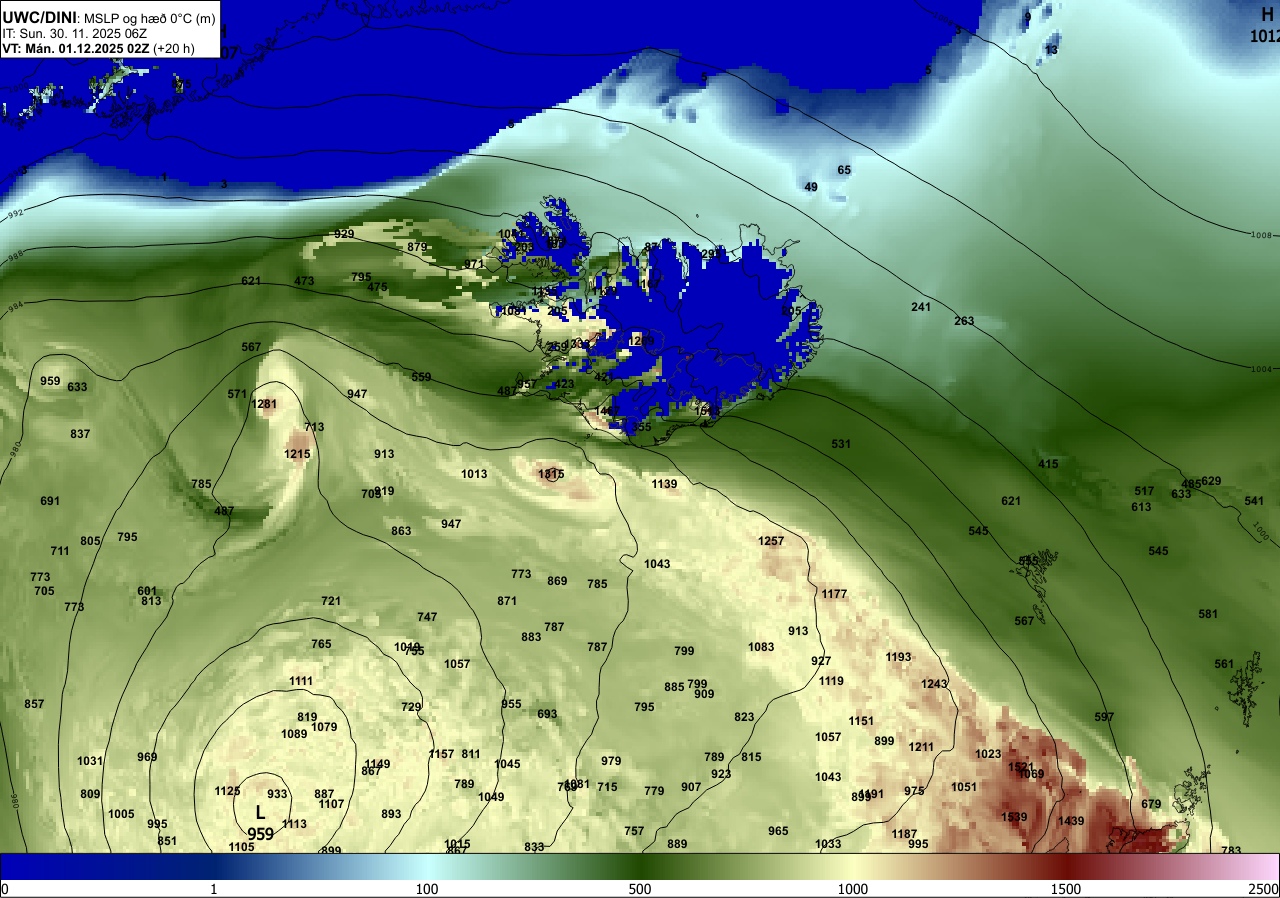The height and width of the screenshot is (898, 1280).
Task: Click the height value 1211
Action: pos(921,747)
